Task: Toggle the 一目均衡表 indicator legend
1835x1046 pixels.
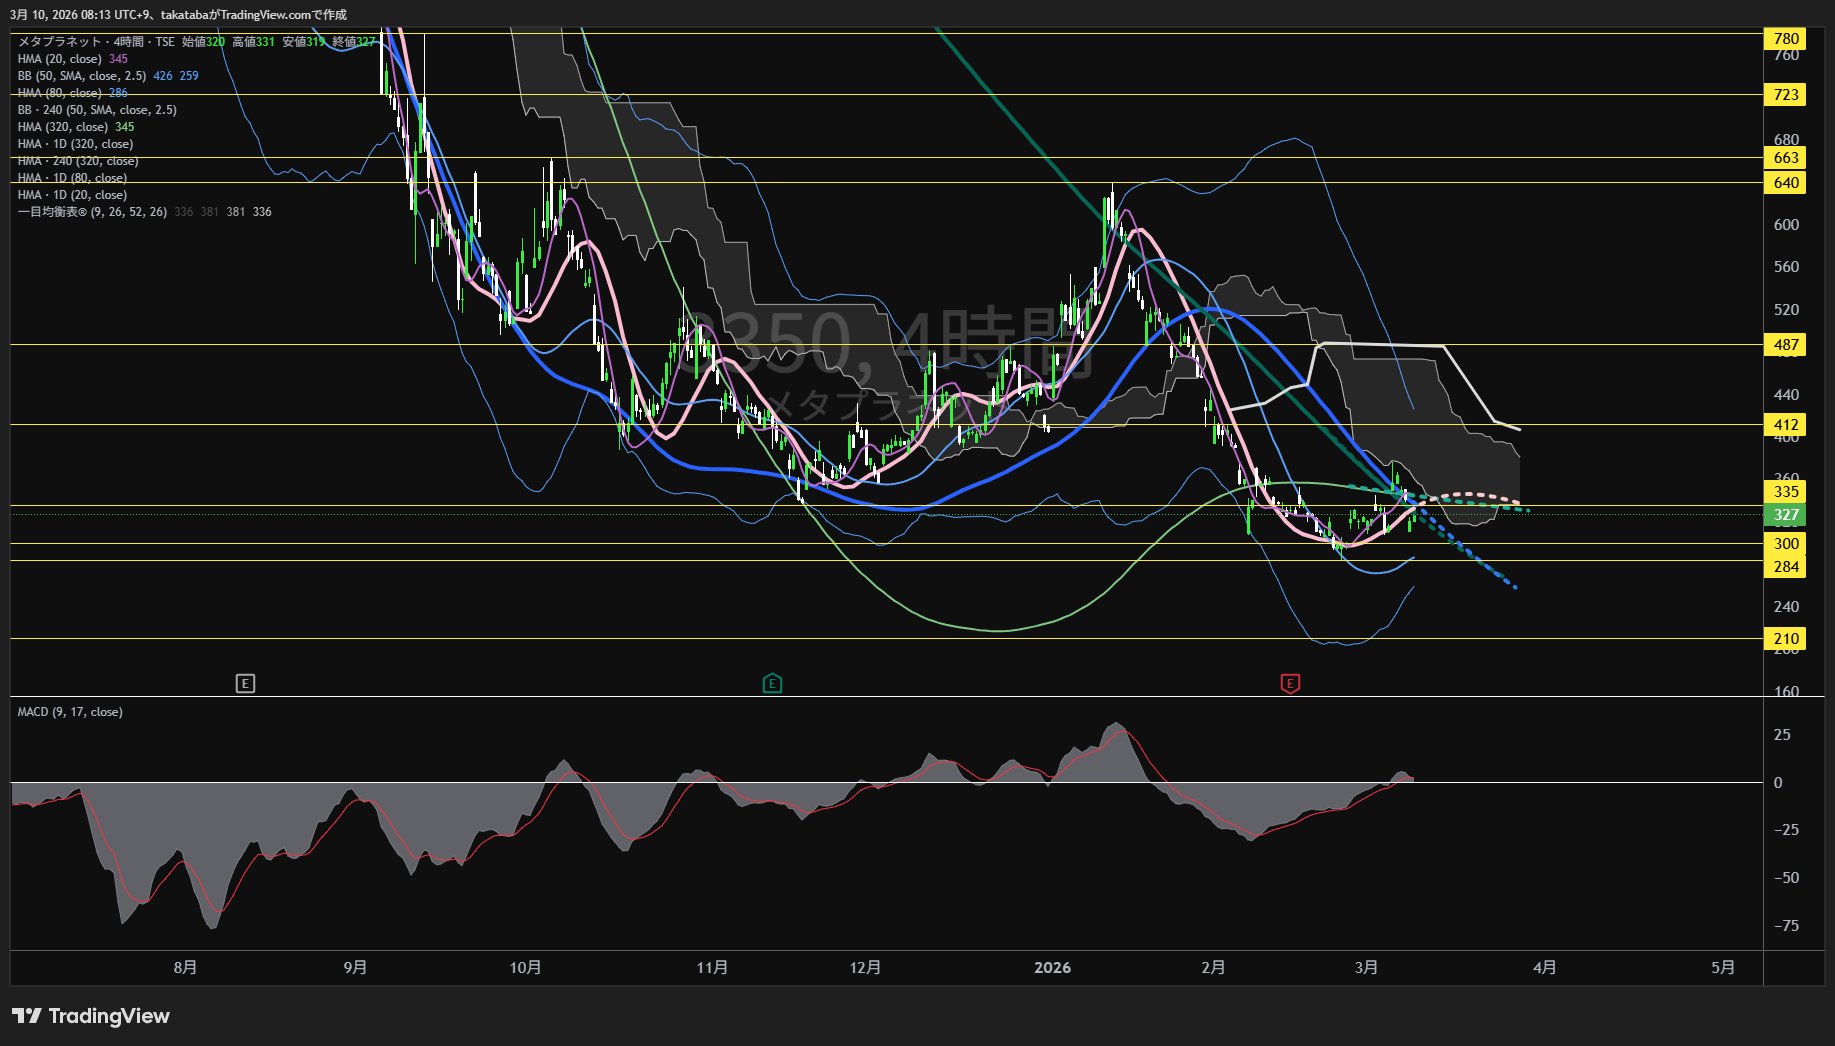Action: (x=92, y=212)
